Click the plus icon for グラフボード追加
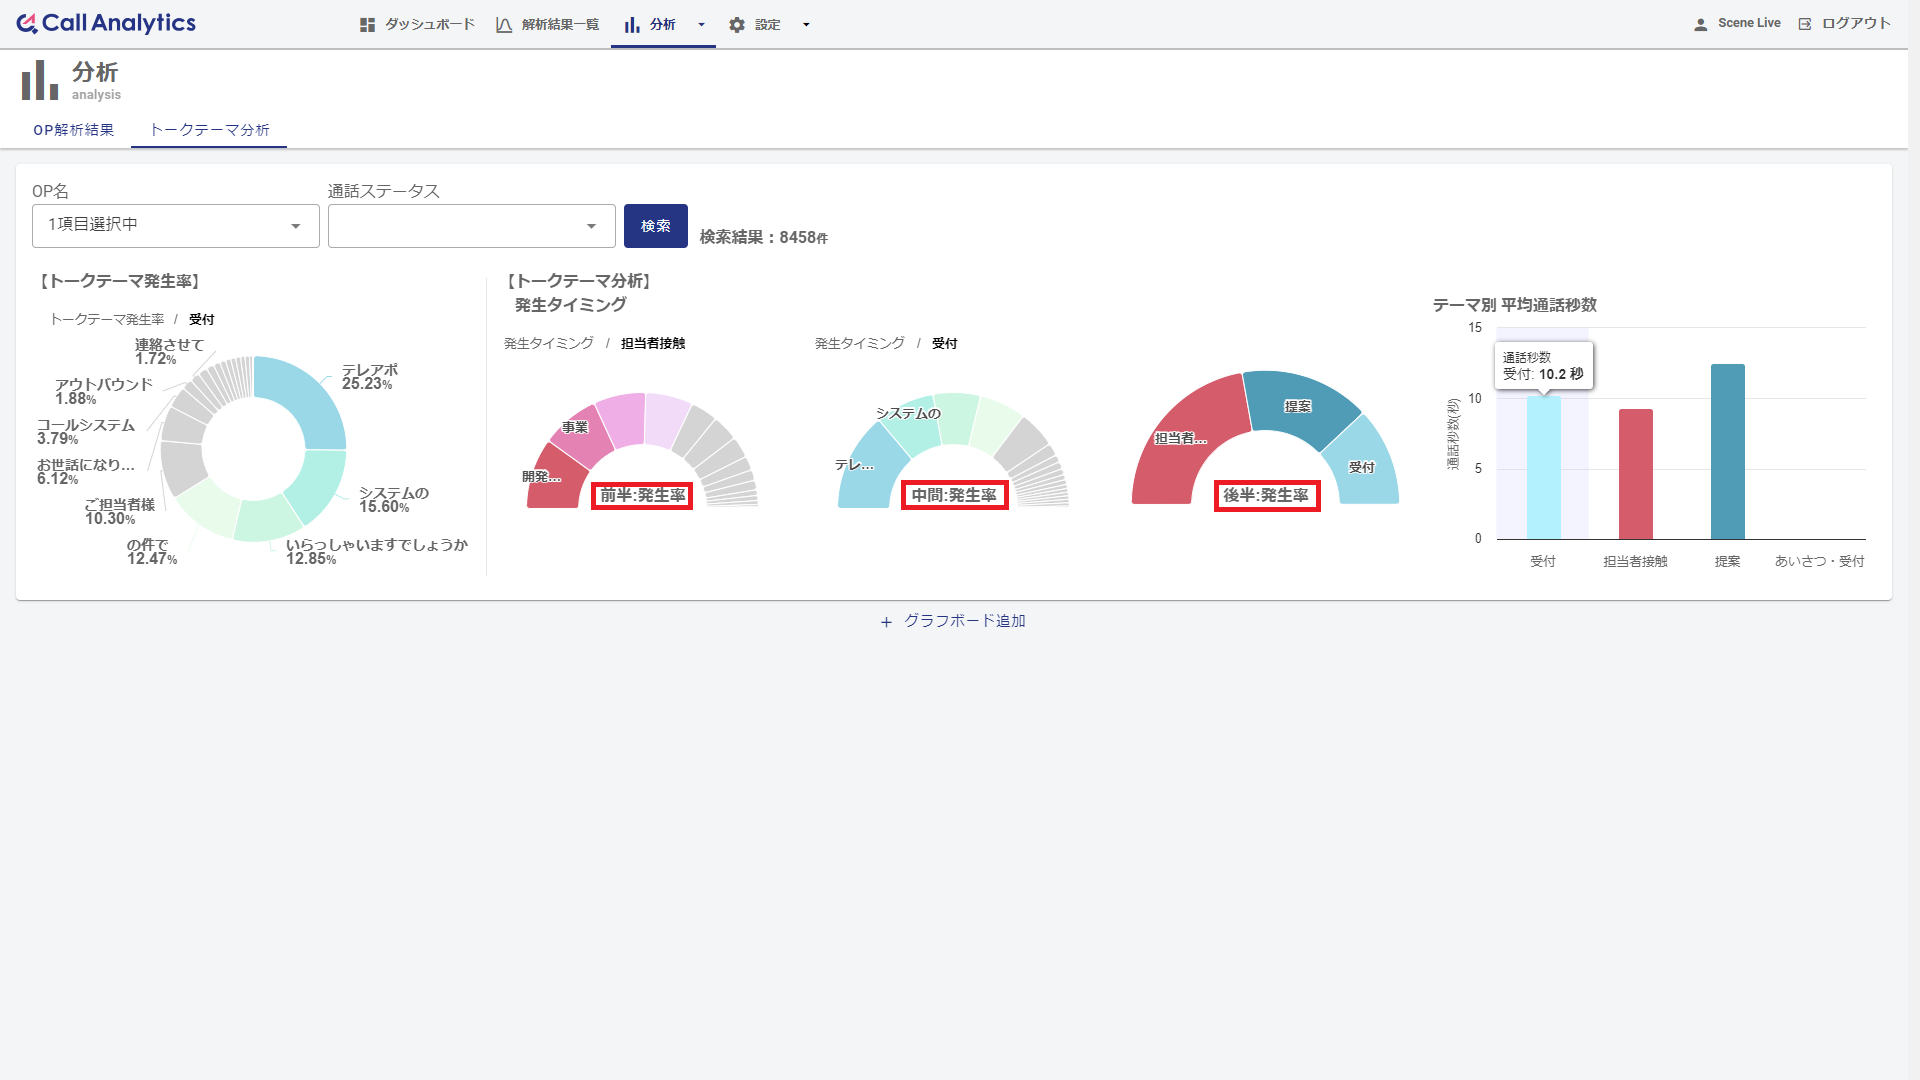 [886, 622]
